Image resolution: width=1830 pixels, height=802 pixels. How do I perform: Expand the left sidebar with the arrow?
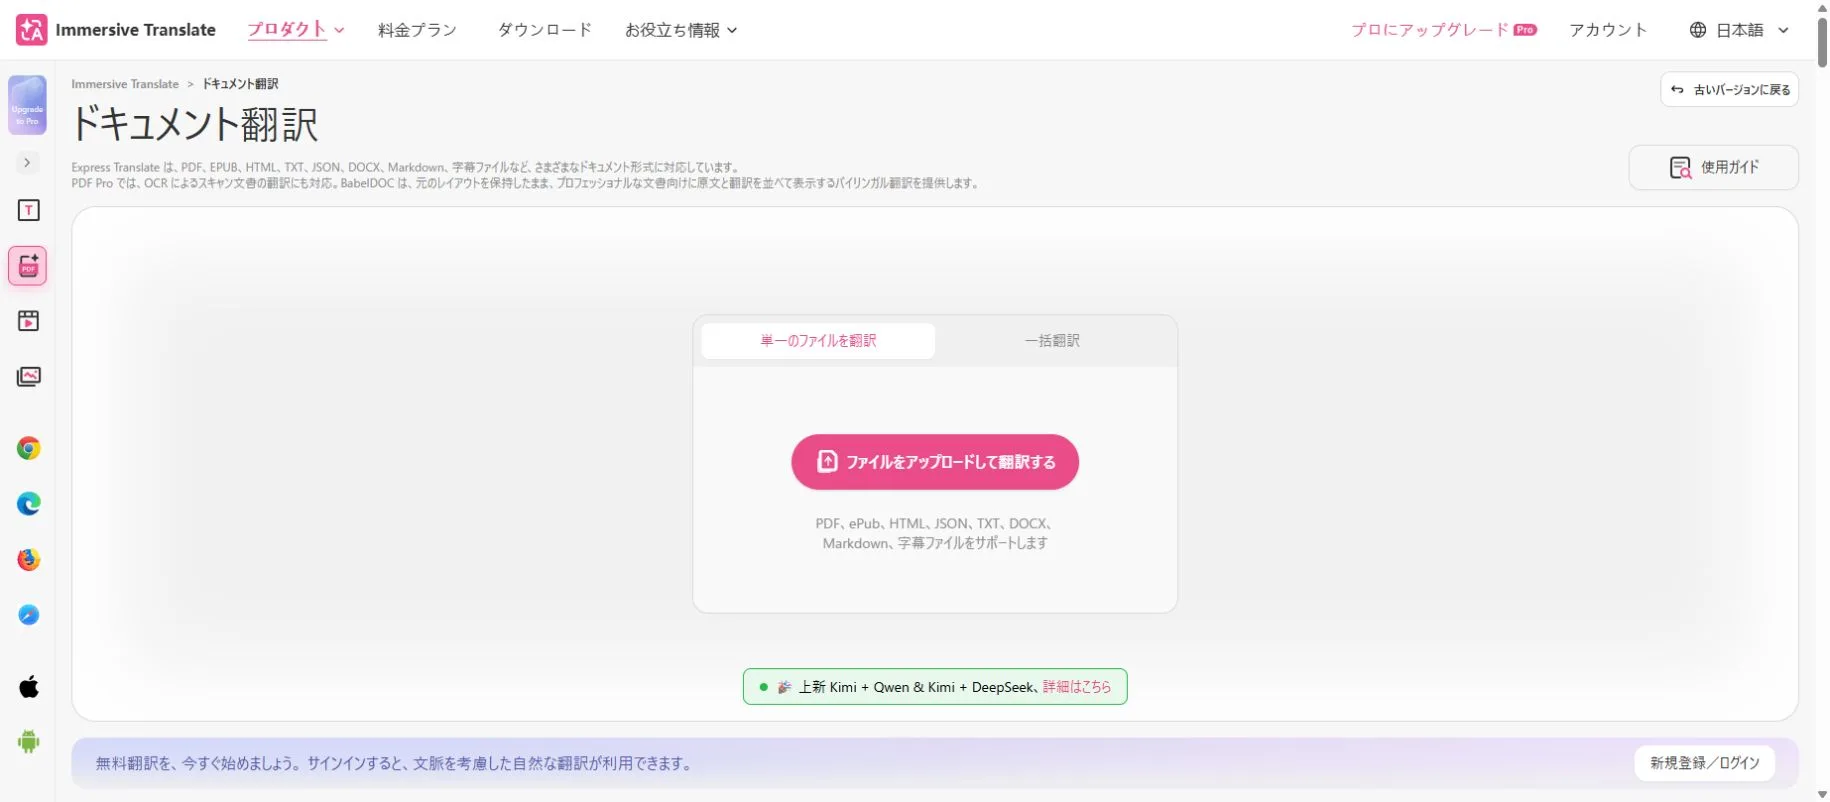27,162
